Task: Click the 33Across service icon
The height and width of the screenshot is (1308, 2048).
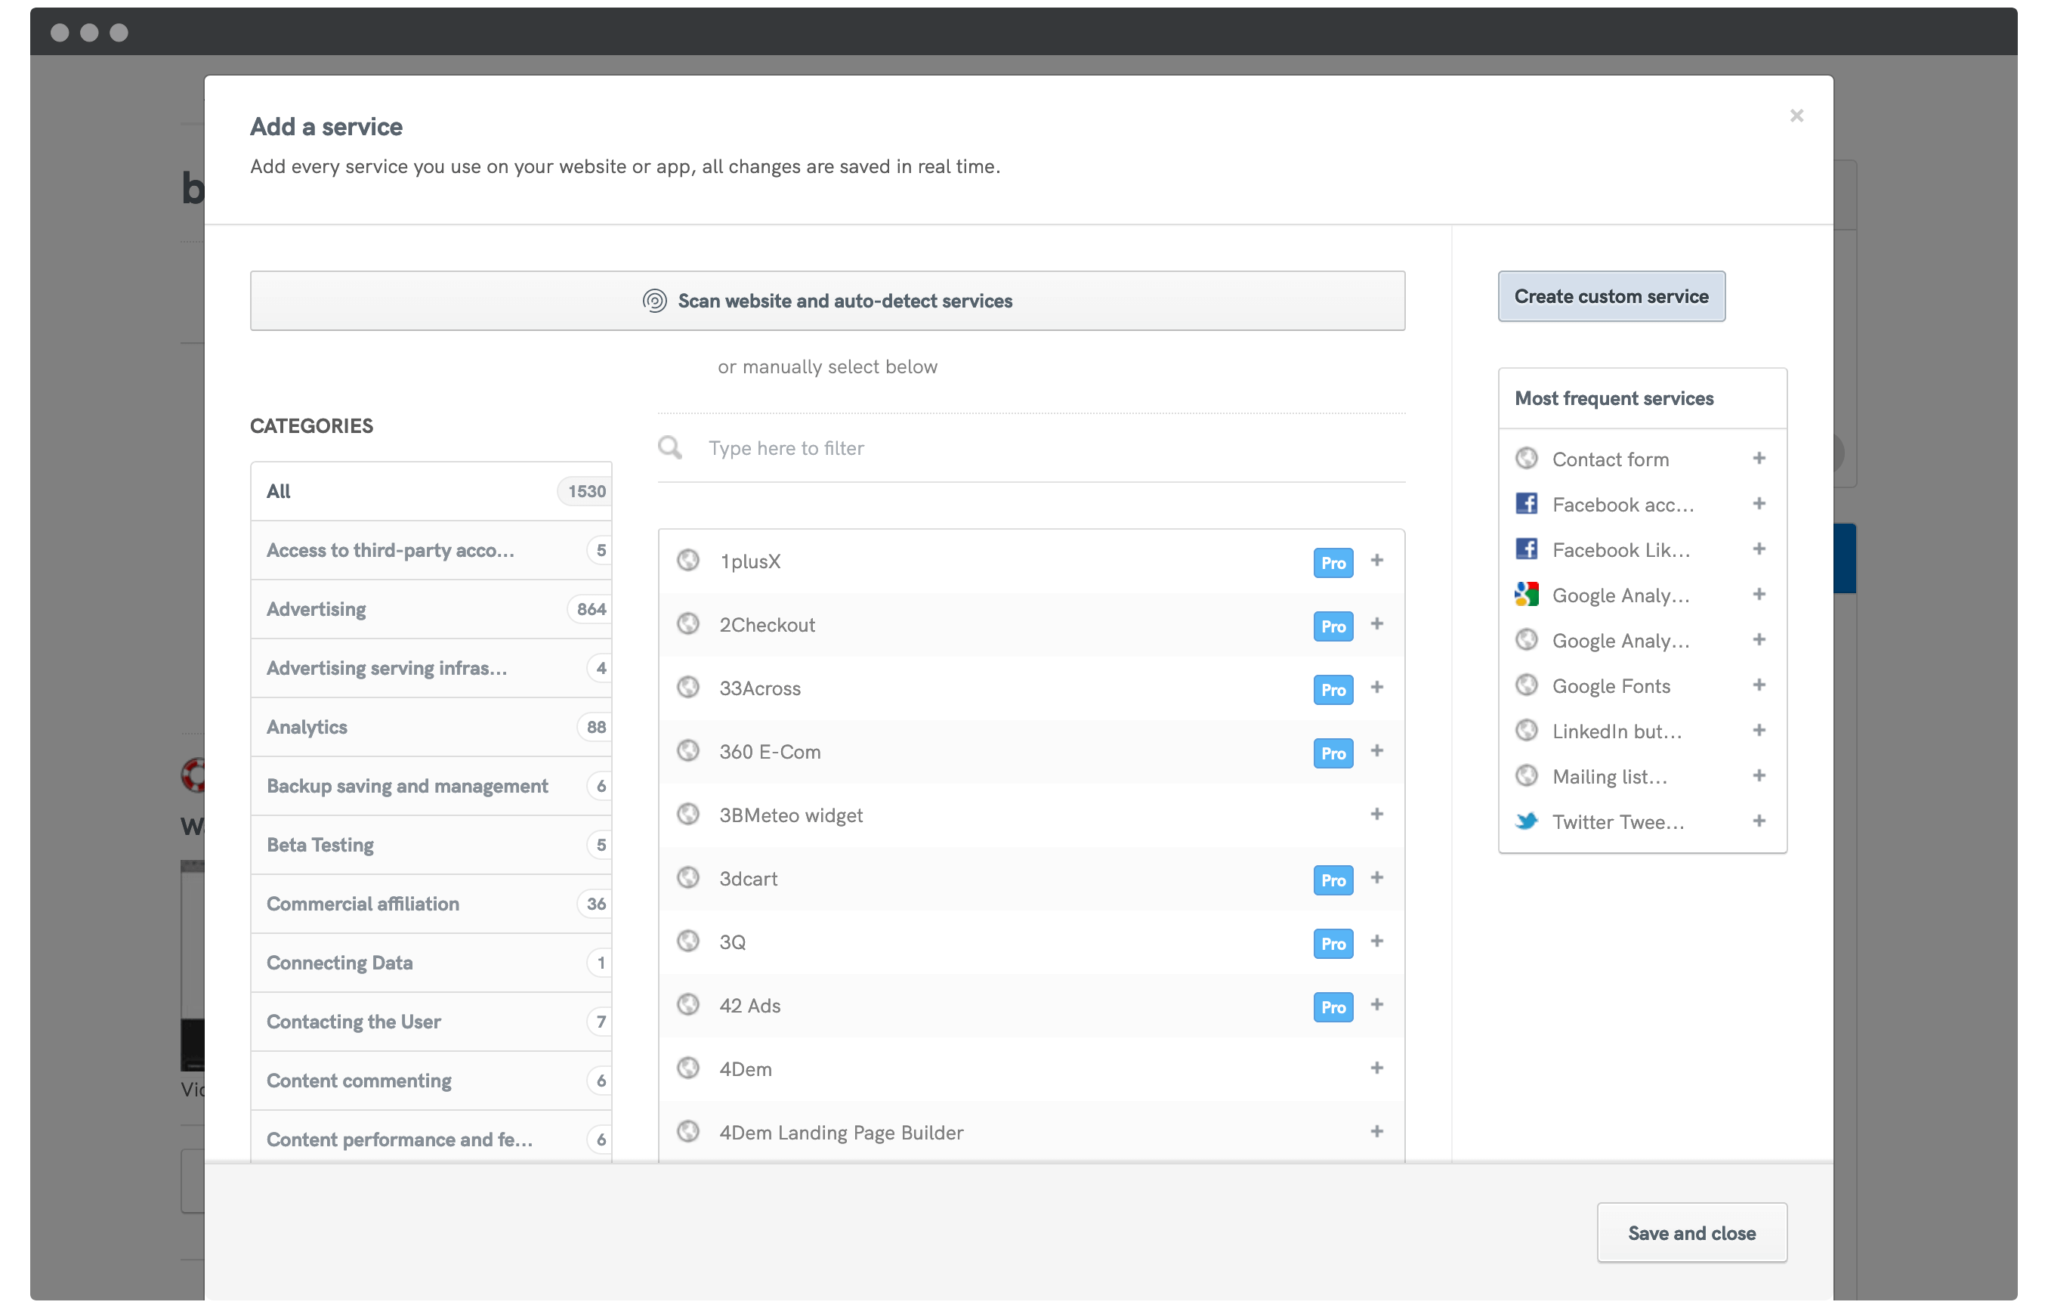Action: click(x=690, y=688)
